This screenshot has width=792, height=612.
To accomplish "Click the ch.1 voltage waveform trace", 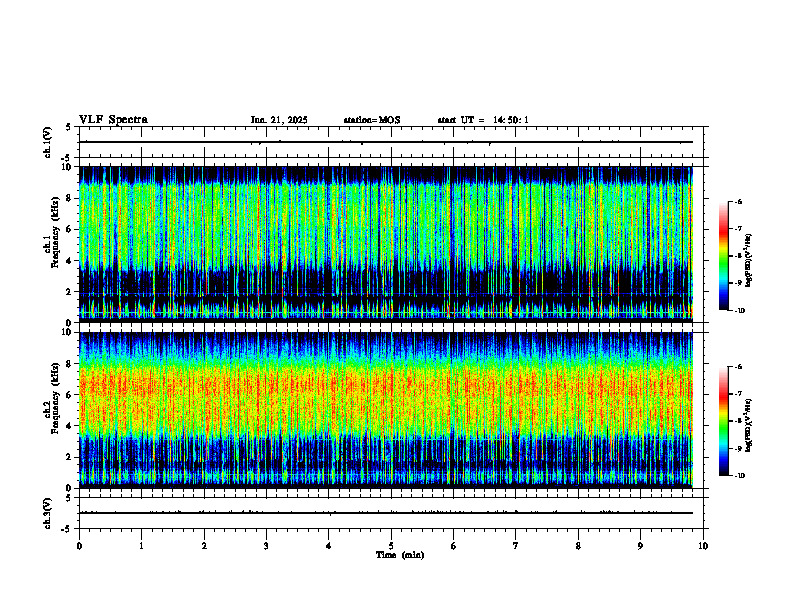I will pyautogui.click(x=386, y=142).
